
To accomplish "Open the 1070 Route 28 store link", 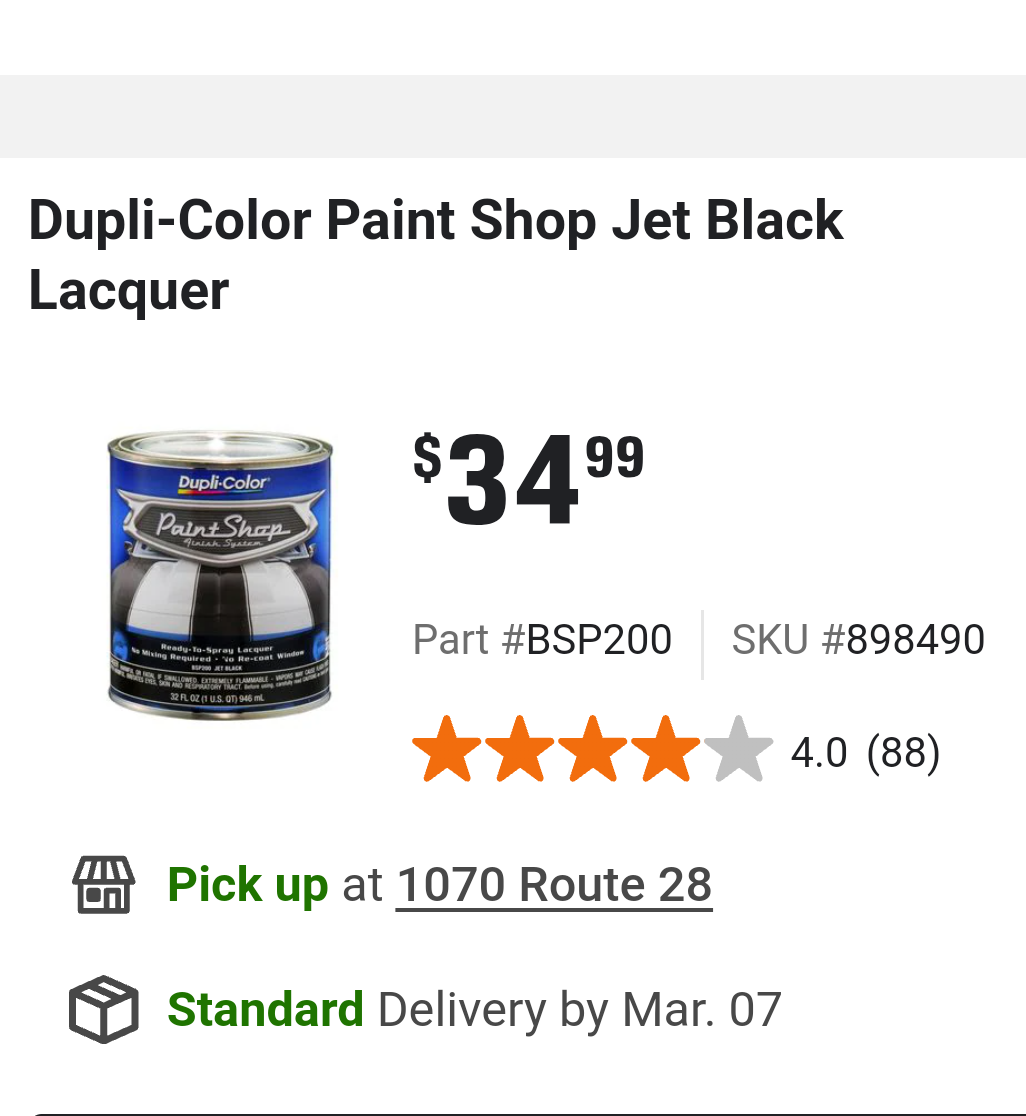I will (x=554, y=885).
